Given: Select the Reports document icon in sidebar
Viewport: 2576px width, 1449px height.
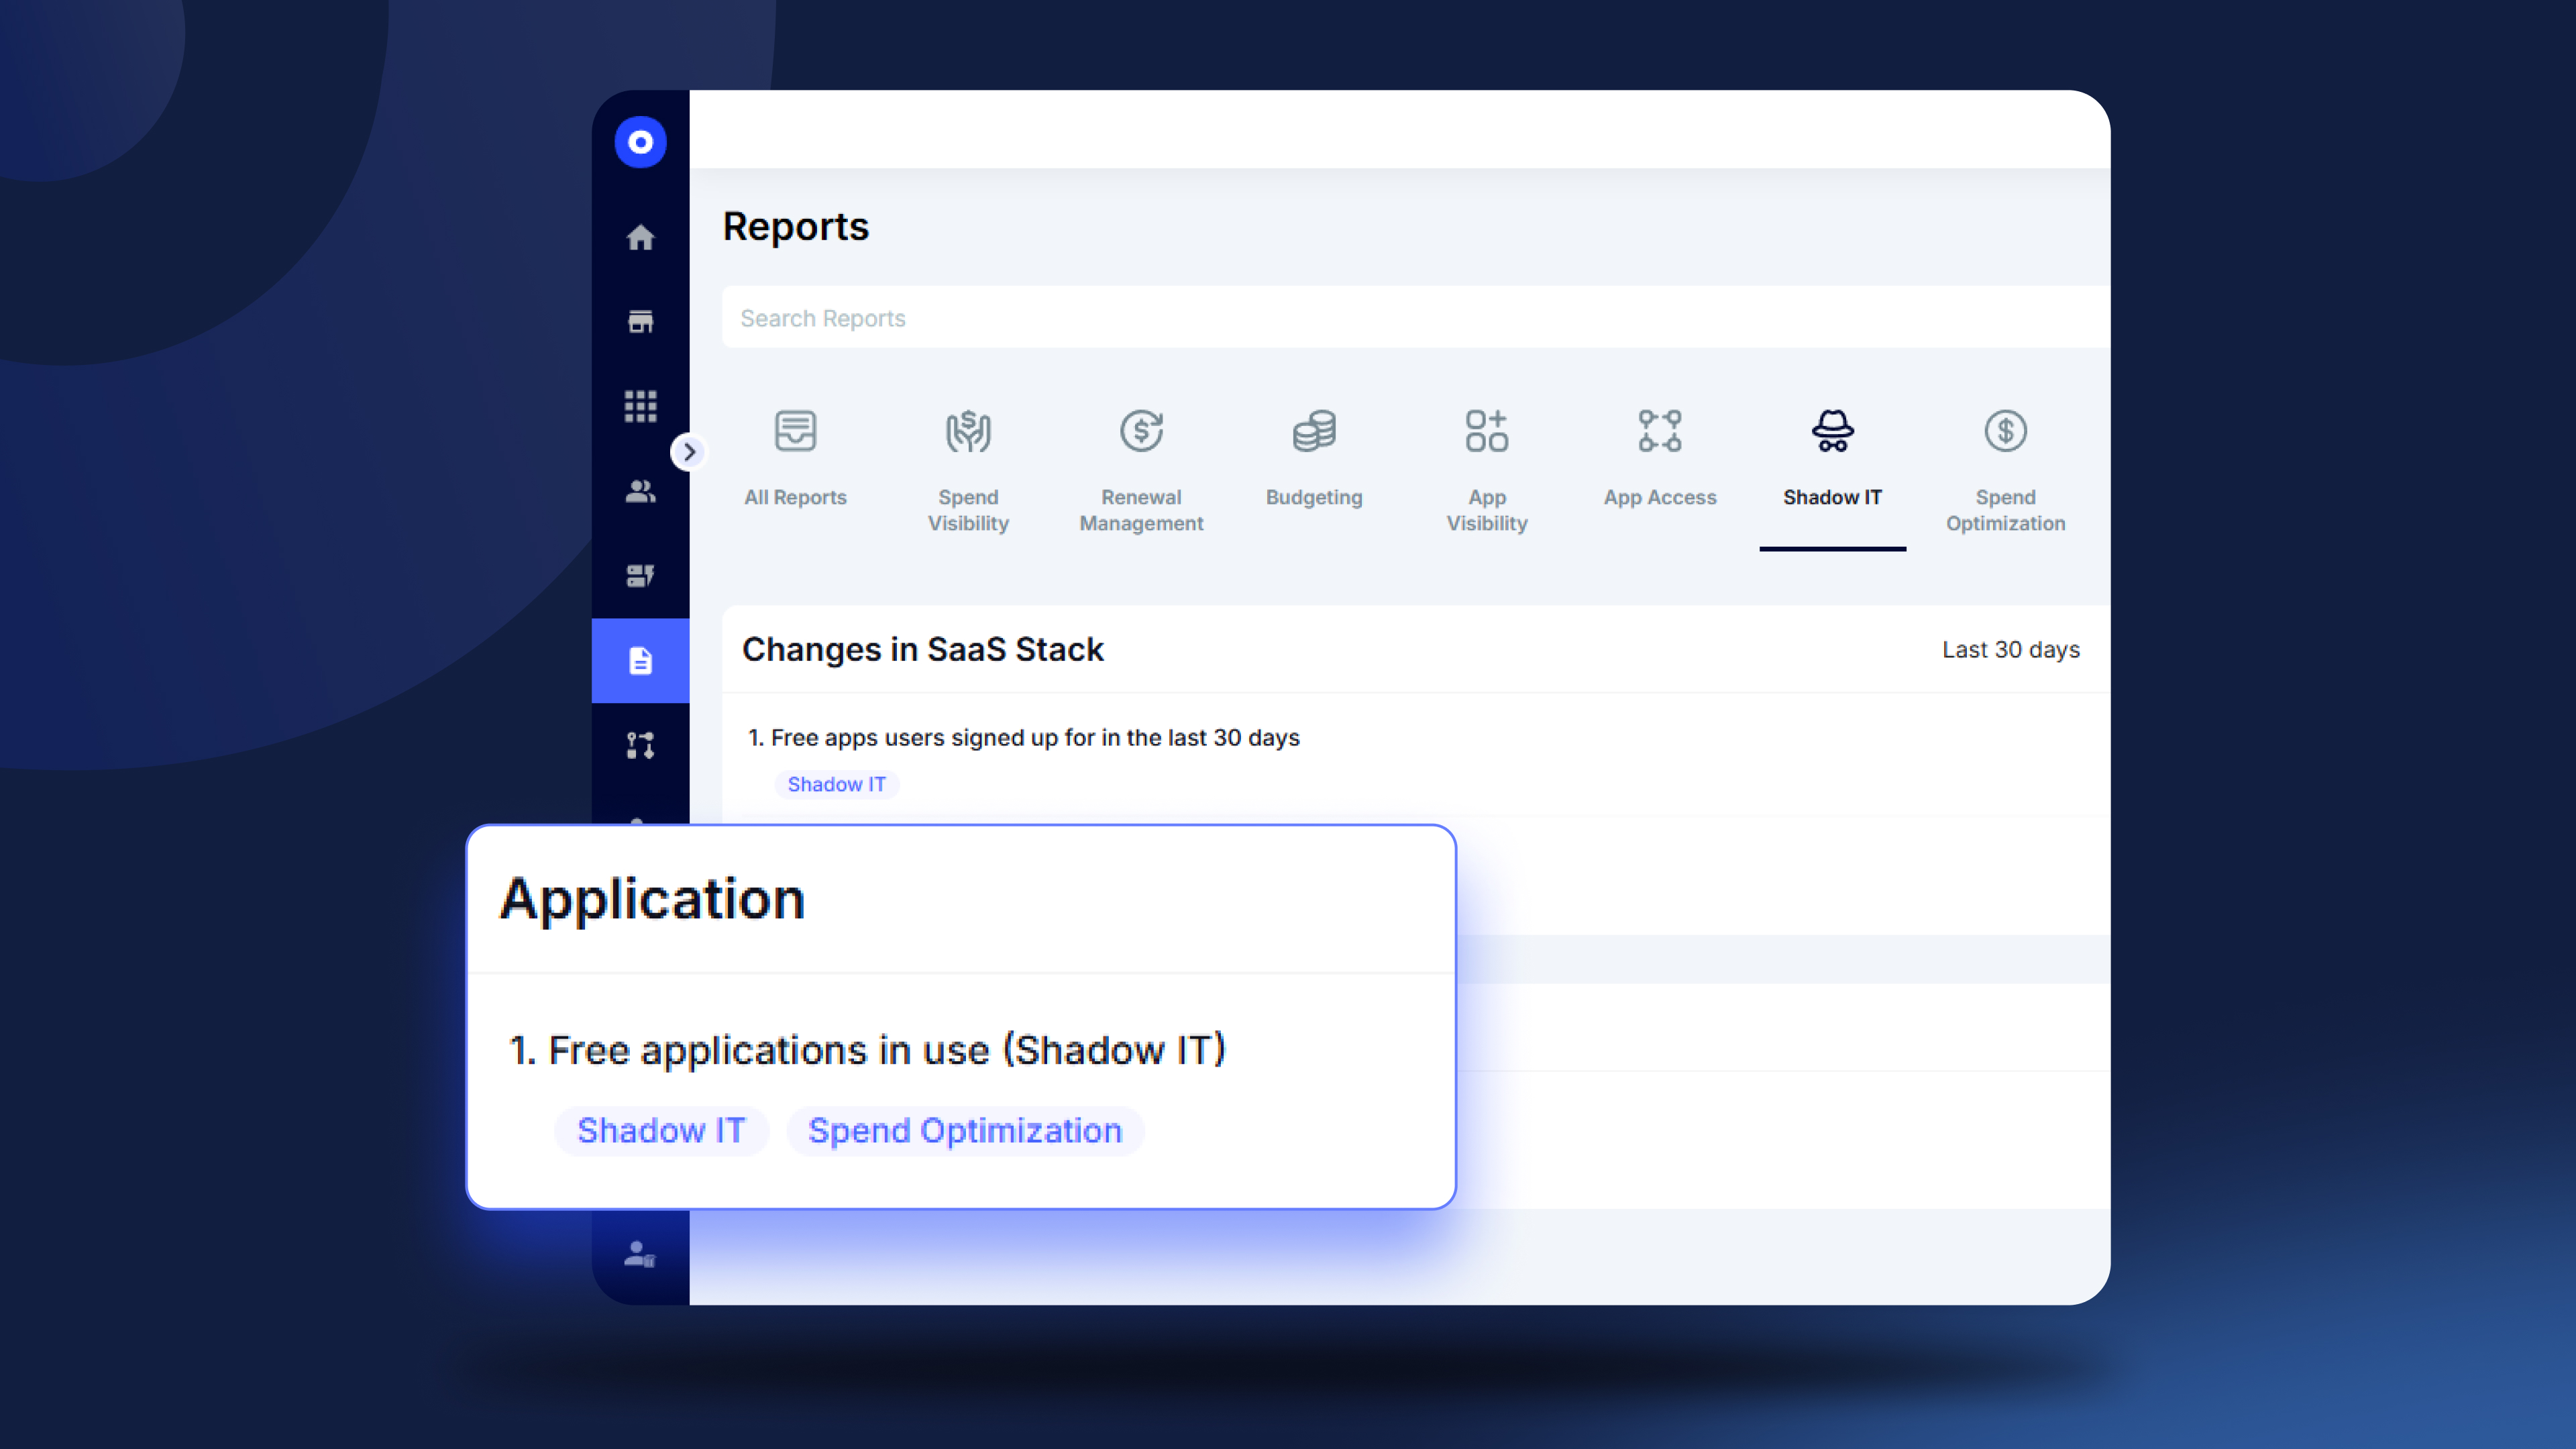Looking at the screenshot, I should [x=640, y=660].
